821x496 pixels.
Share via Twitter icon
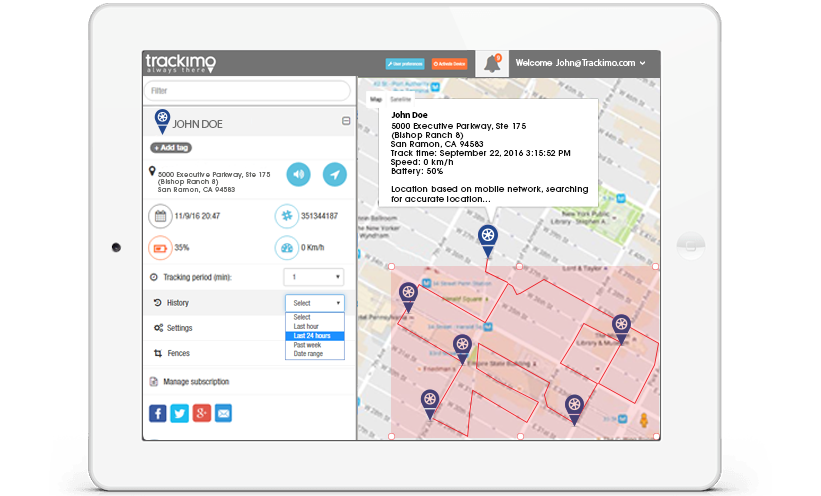180,413
